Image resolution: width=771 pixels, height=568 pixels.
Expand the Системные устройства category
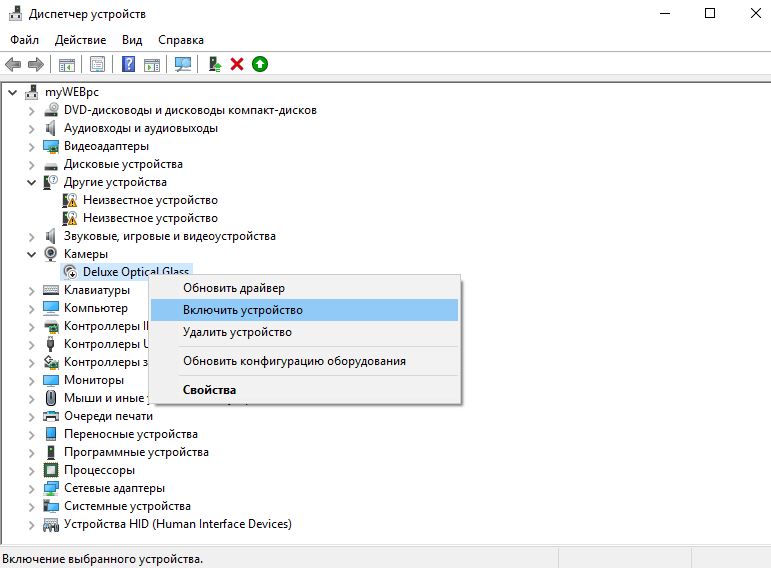click(31, 507)
